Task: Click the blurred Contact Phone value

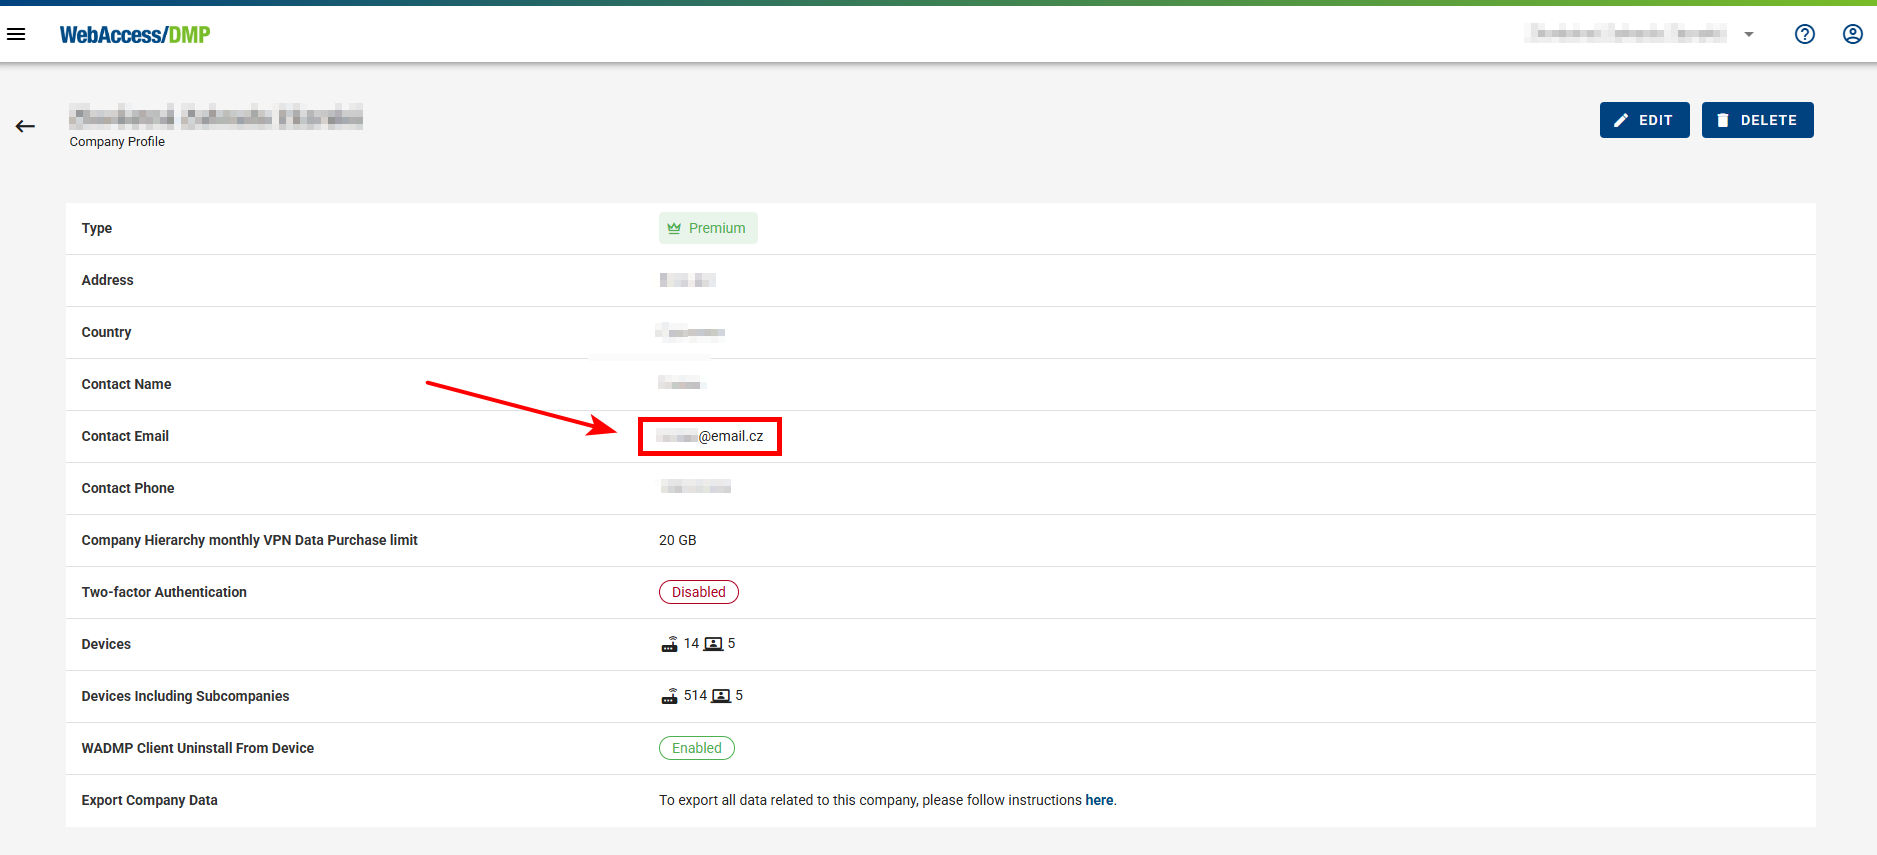Action: (x=695, y=487)
